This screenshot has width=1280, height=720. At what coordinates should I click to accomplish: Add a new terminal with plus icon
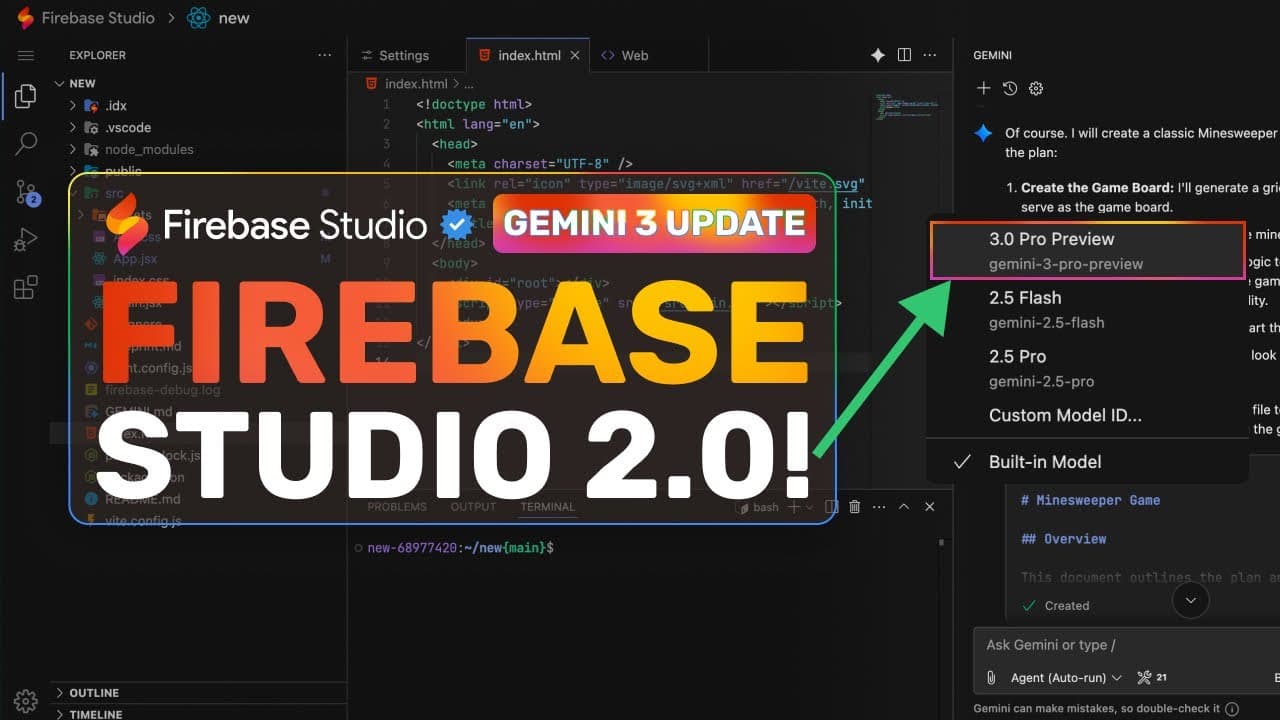pos(794,507)
